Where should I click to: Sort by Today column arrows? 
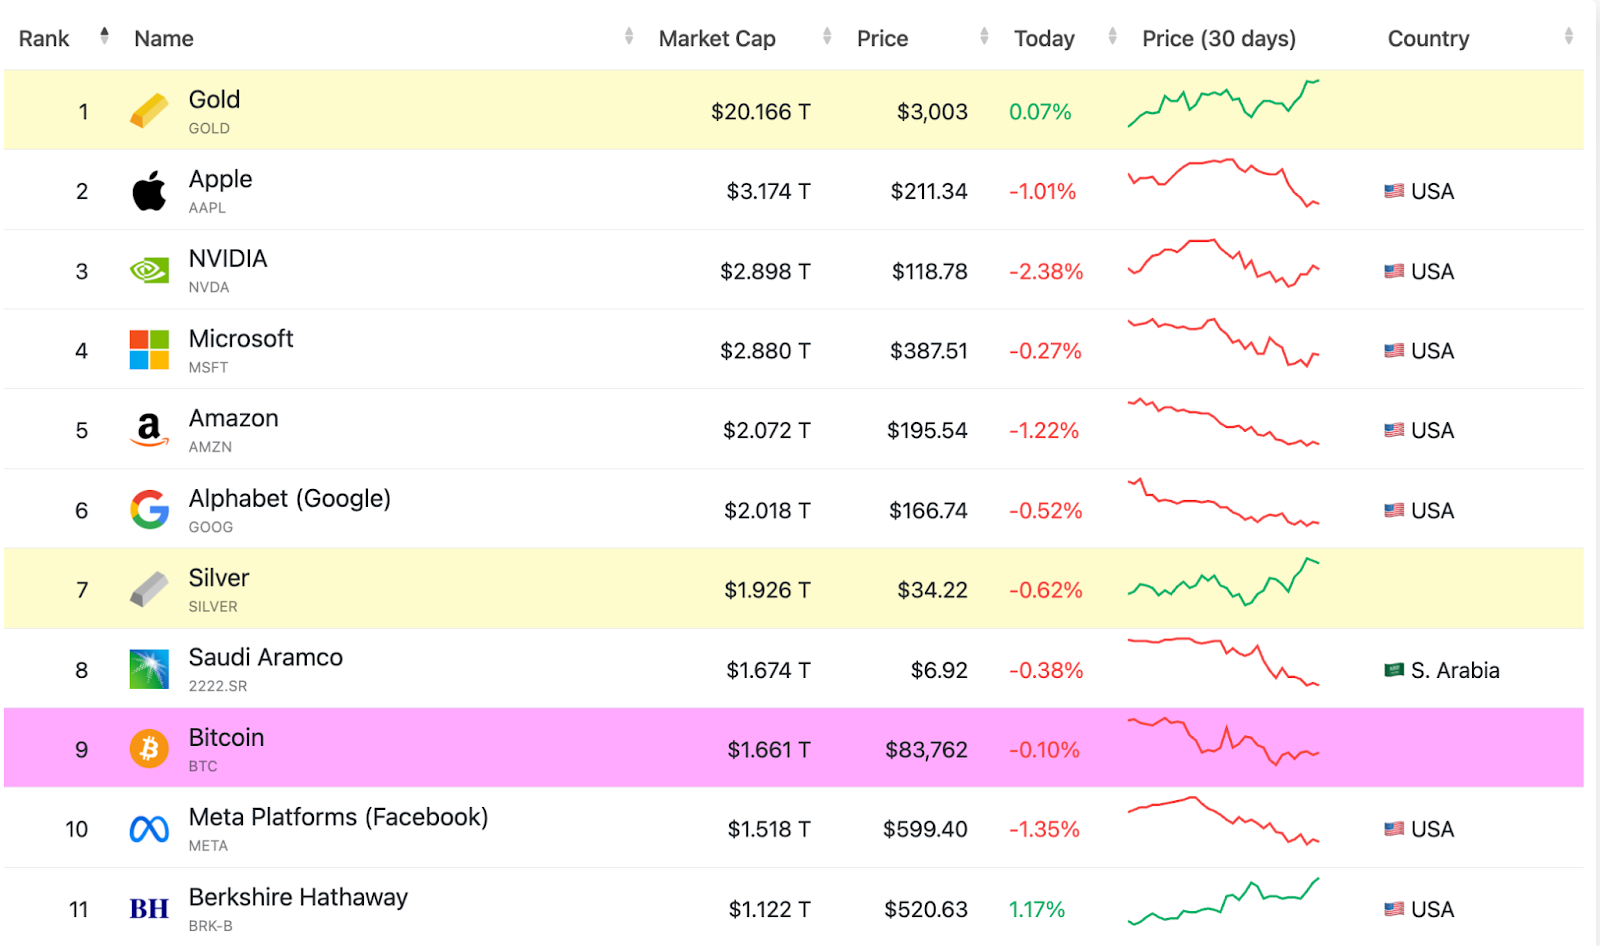point(1112,37)
